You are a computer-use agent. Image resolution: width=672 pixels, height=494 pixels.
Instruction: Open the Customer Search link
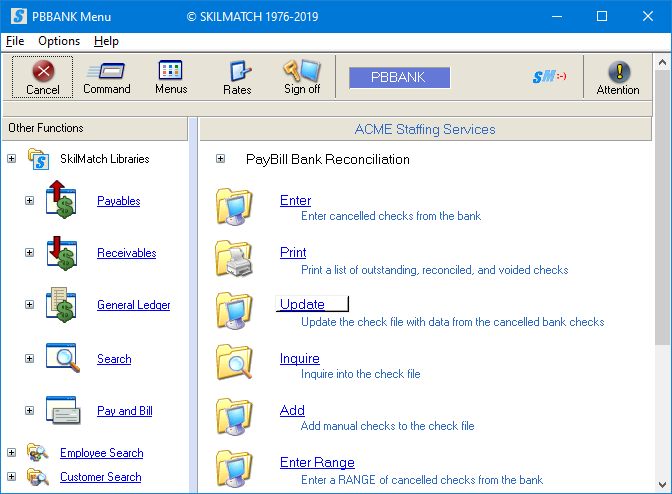pos(101,477)
